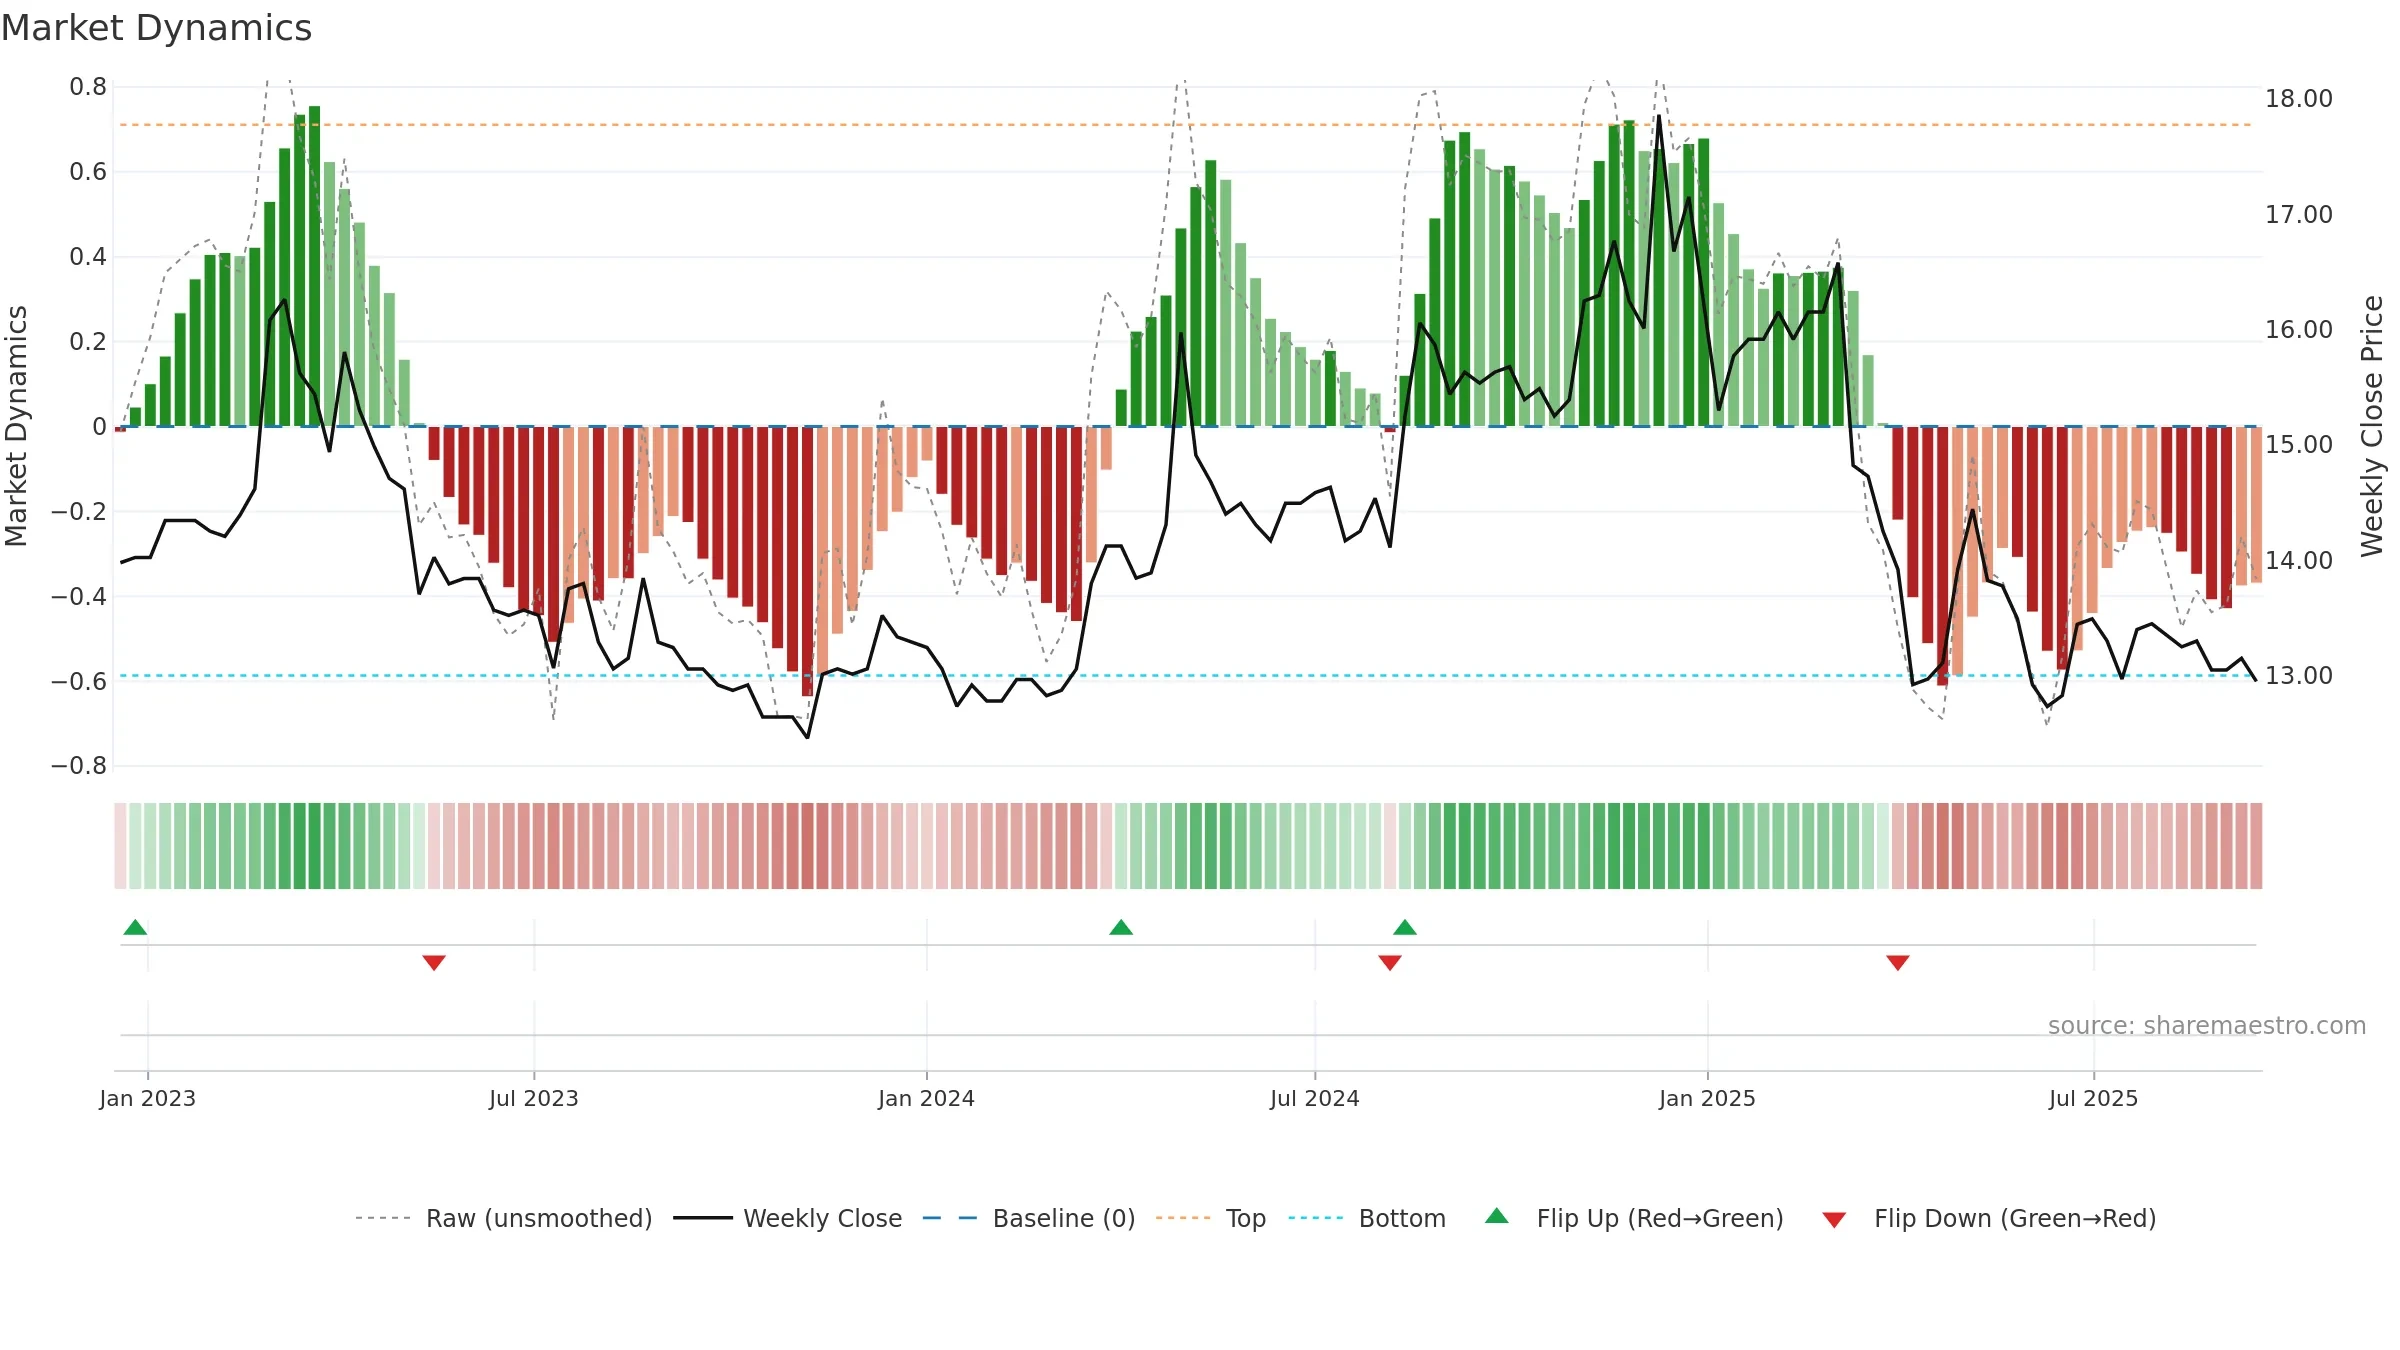
Task: Click the 17.00 price axis label
Action: pyautogui.click(x=2299, y=215)
